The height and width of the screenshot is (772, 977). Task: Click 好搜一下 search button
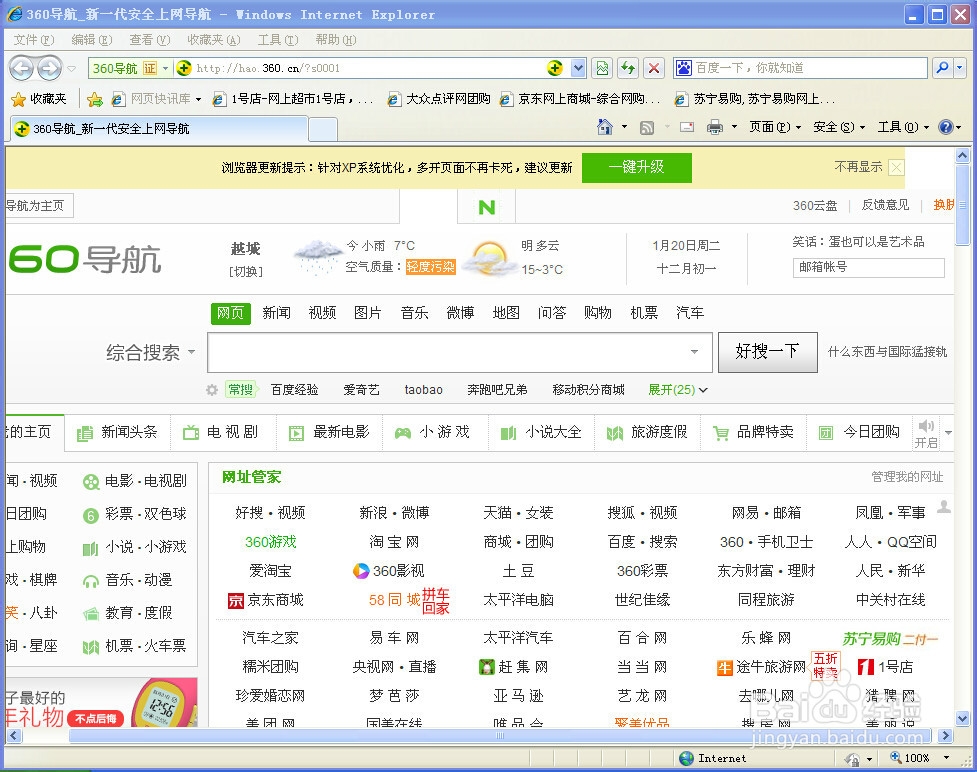768,352
